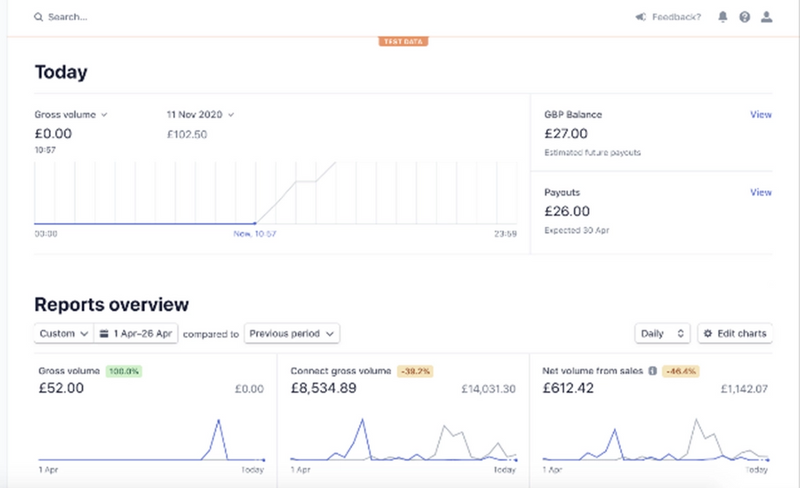Open the Custom range dropdown
This screenshot has height=488, width=800.
64,333
